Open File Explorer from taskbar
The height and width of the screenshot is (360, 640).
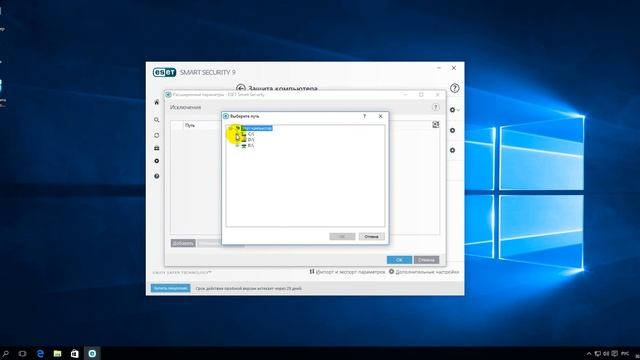click(x=58, y=353)
